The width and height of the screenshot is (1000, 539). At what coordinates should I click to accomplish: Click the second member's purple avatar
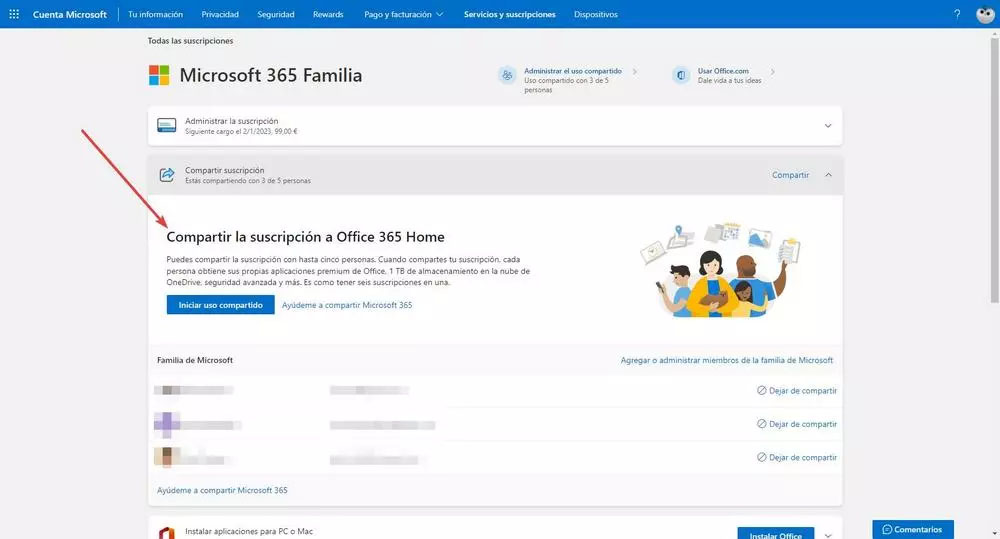click(x=166, y=424)
